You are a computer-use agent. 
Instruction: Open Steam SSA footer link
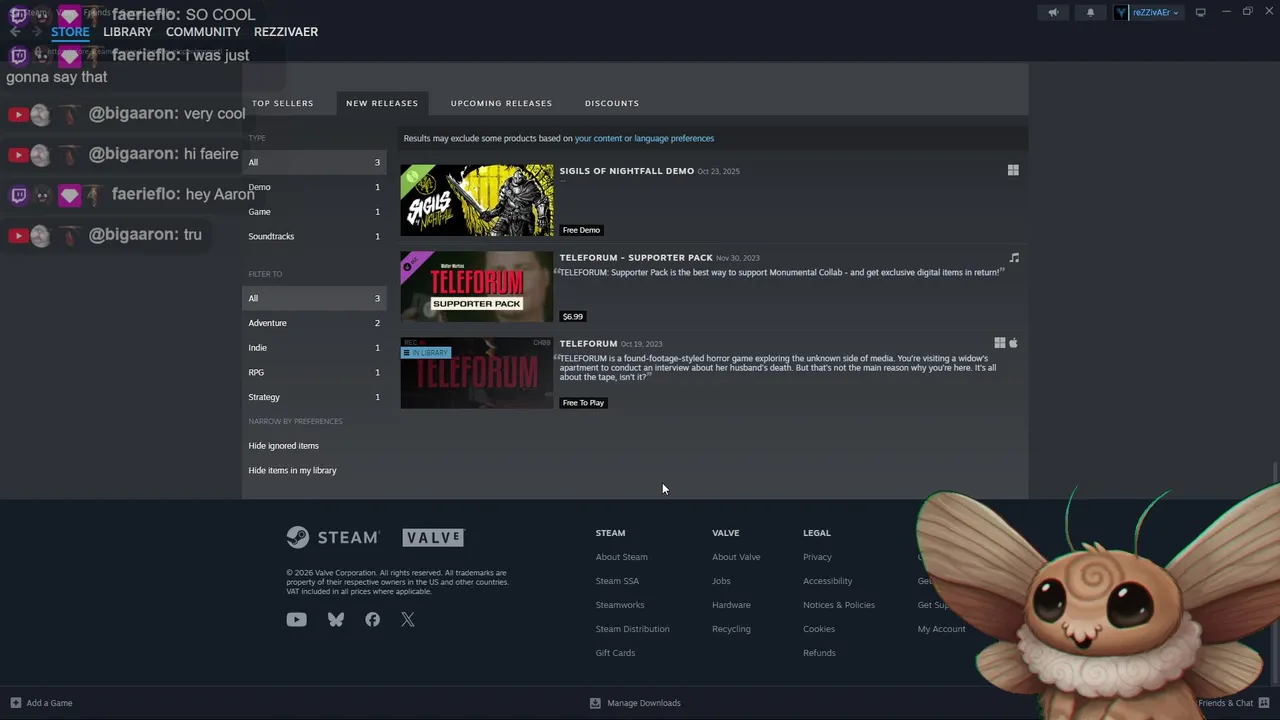coord(617,581)
